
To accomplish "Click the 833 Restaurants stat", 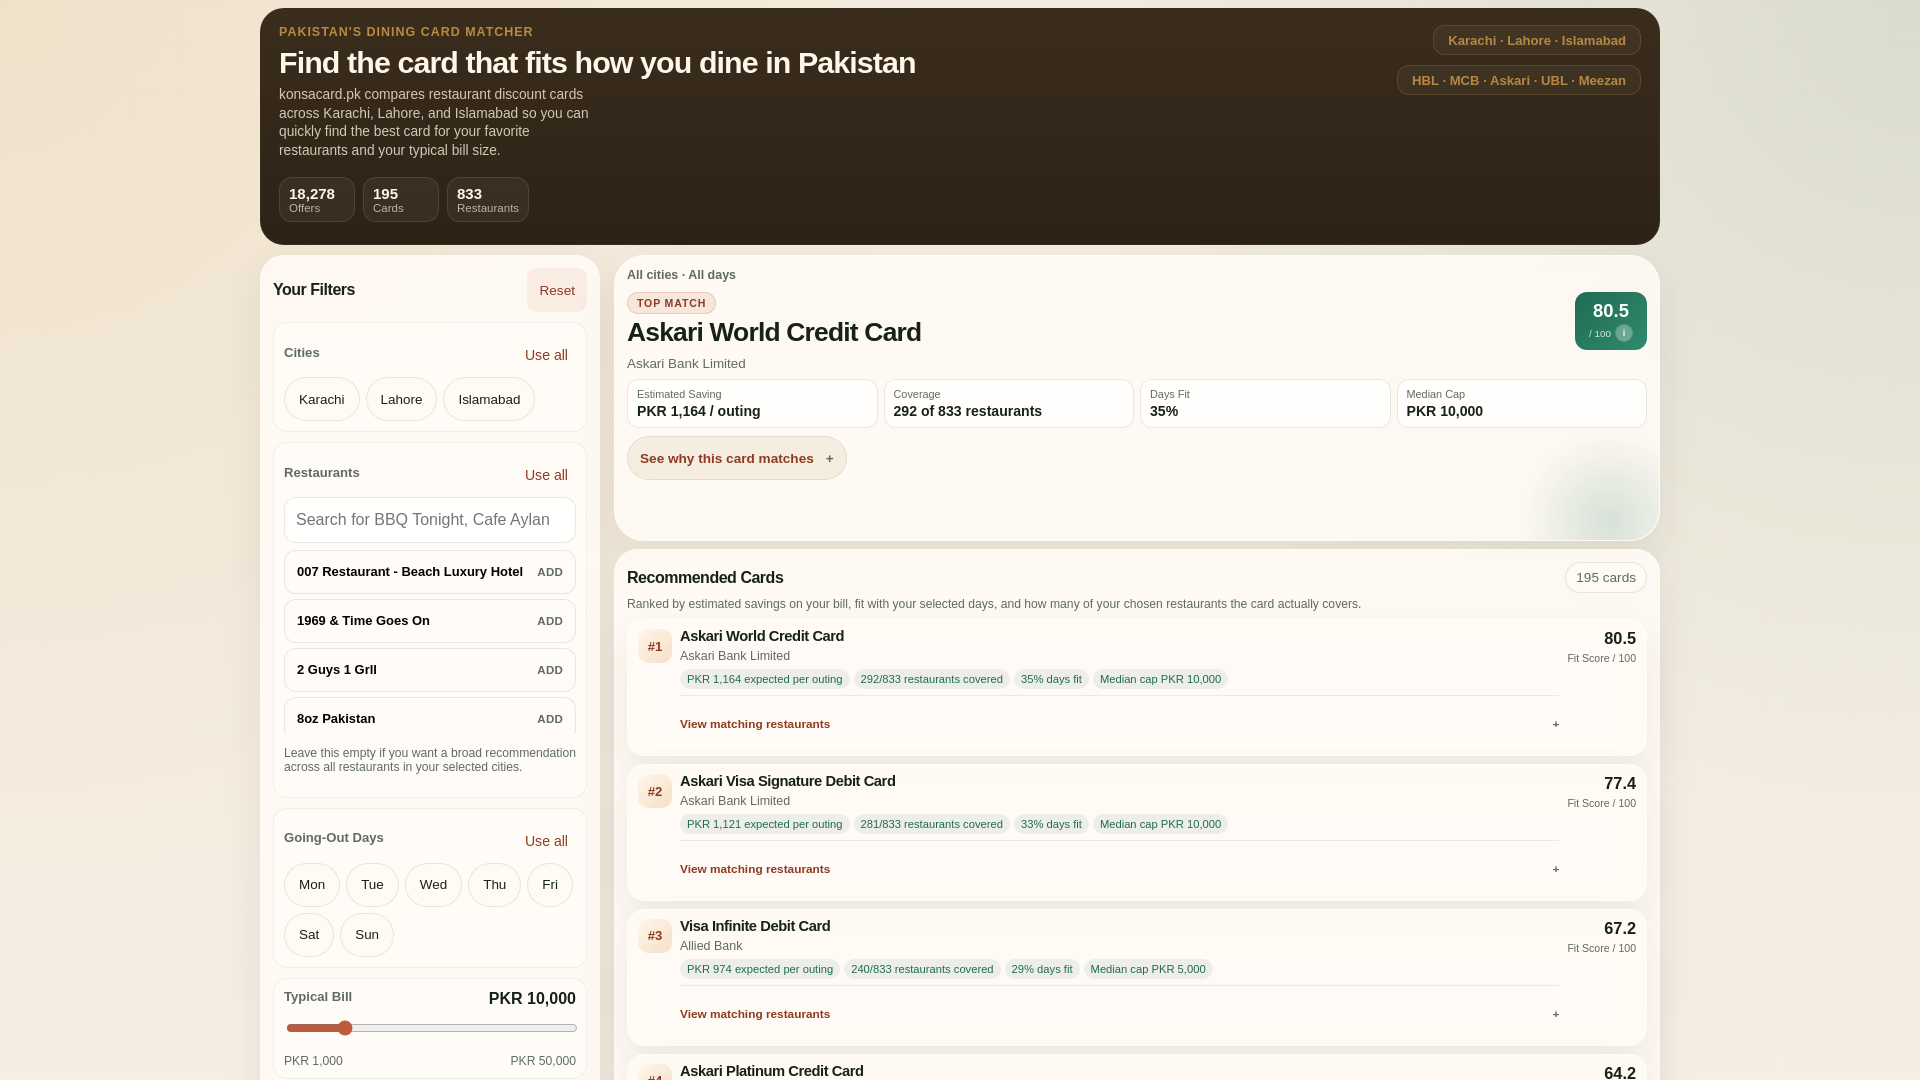I will 488,199.
